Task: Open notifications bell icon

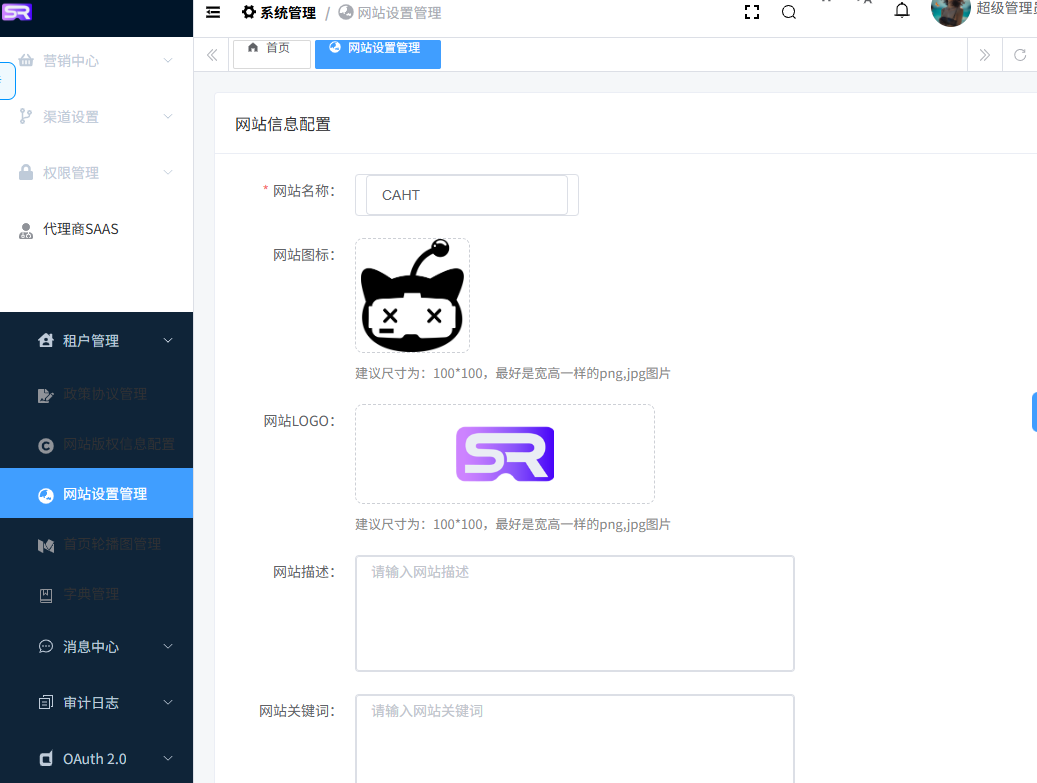Action: pyautogui.click(x=901, y=12)
